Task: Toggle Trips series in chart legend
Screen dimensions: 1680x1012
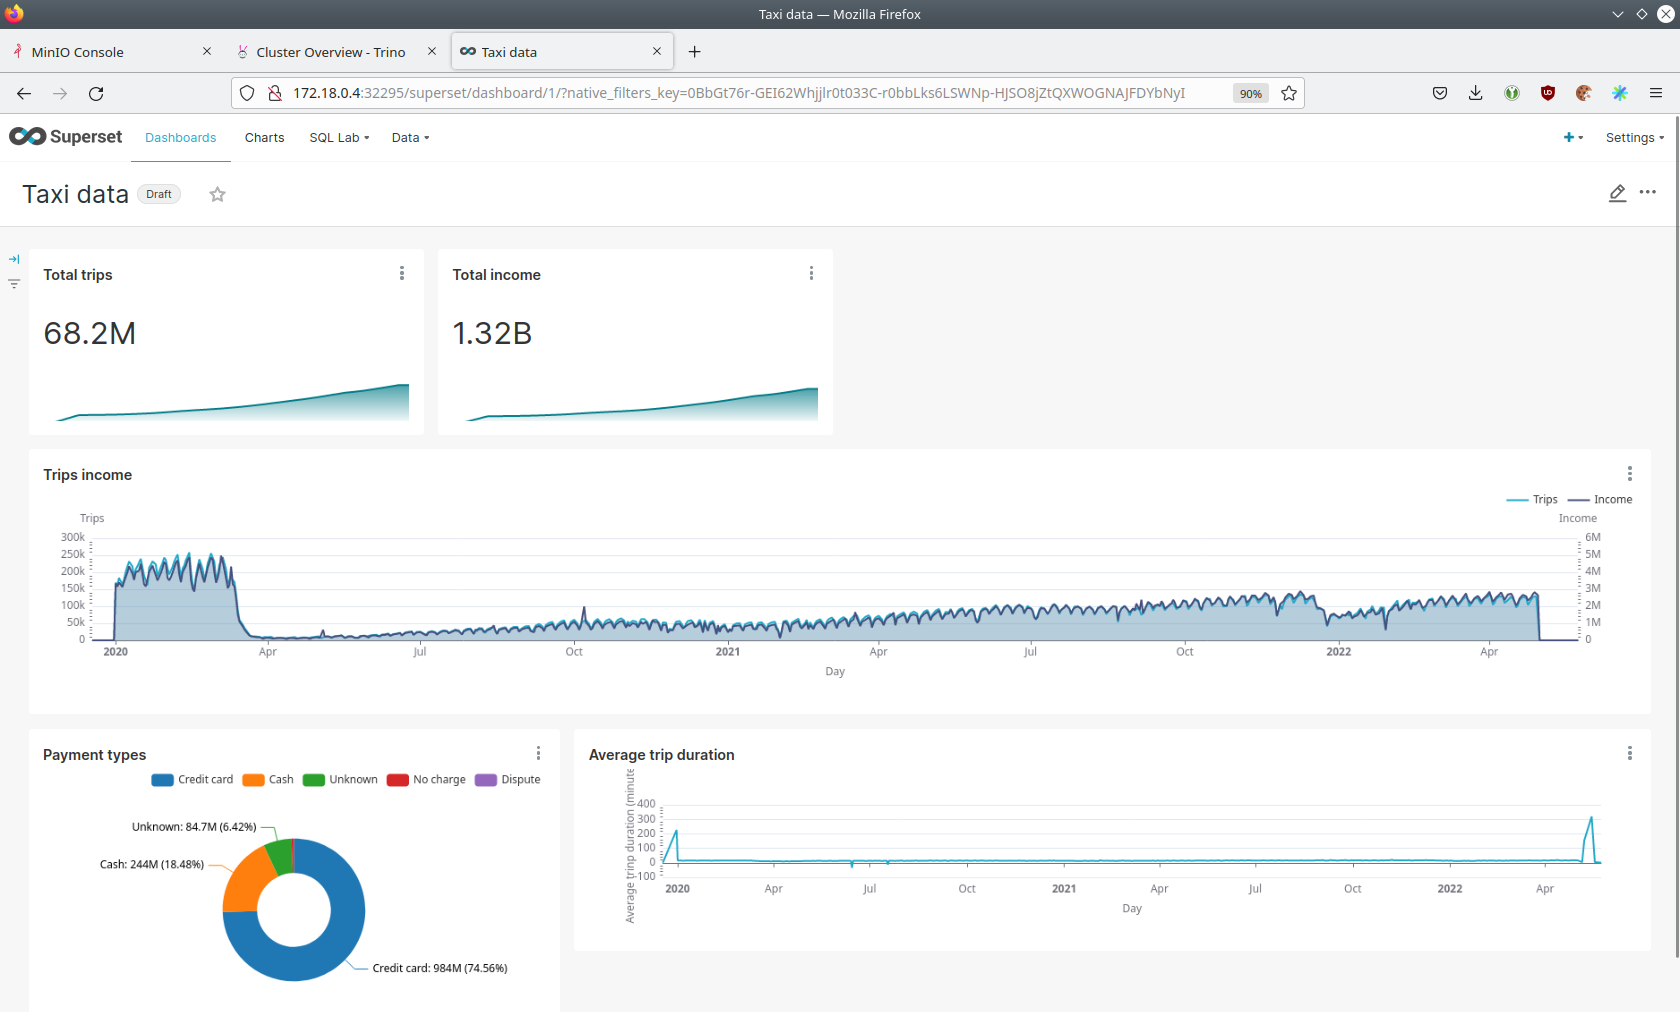Action: point(1532,500)
